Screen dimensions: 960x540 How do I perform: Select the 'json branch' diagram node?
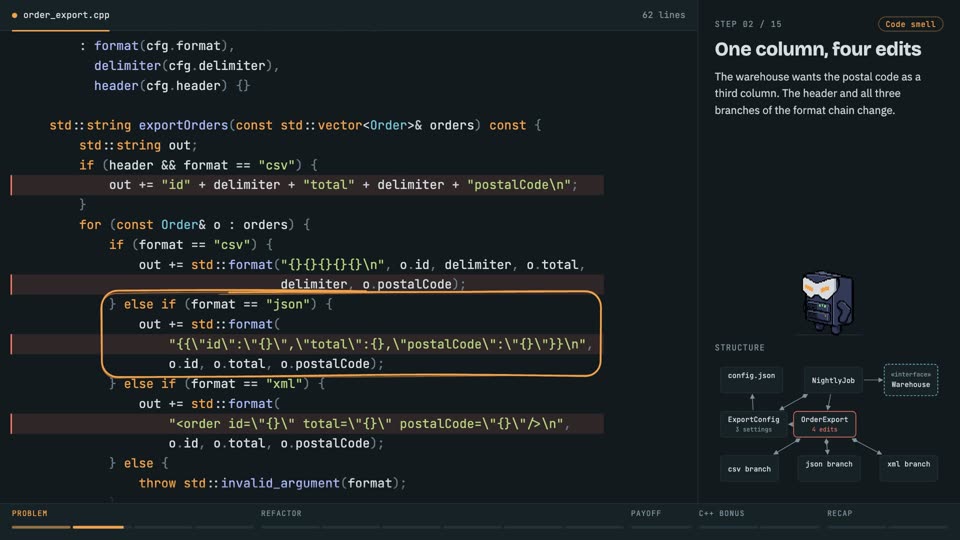pyautogui.click(x=828, y=468)
